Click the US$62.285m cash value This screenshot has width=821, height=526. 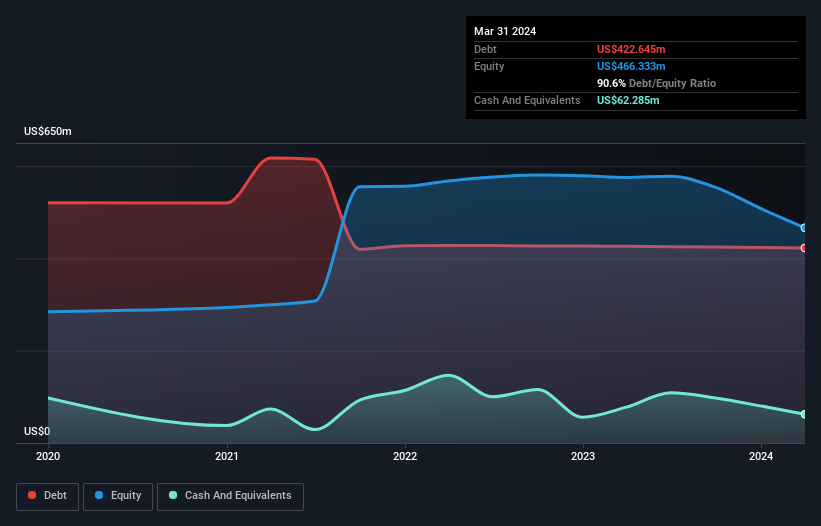[x=628, y=100]
